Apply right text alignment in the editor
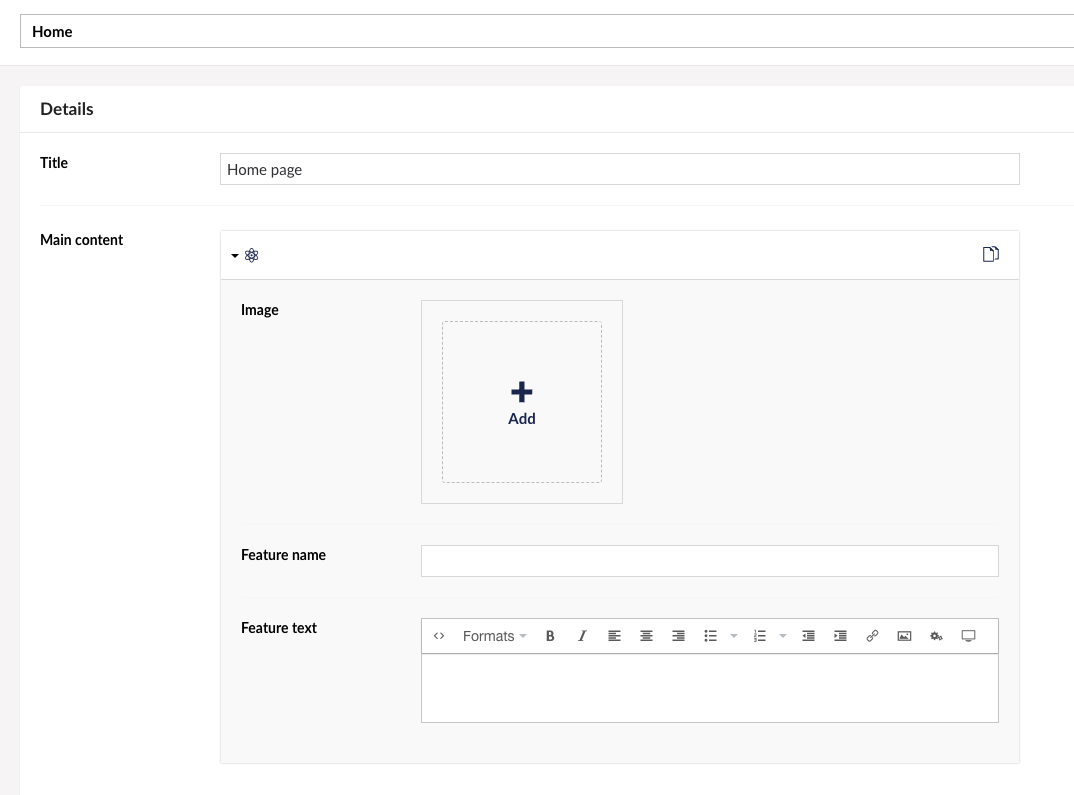1074x795 pixels. [678, 636]
